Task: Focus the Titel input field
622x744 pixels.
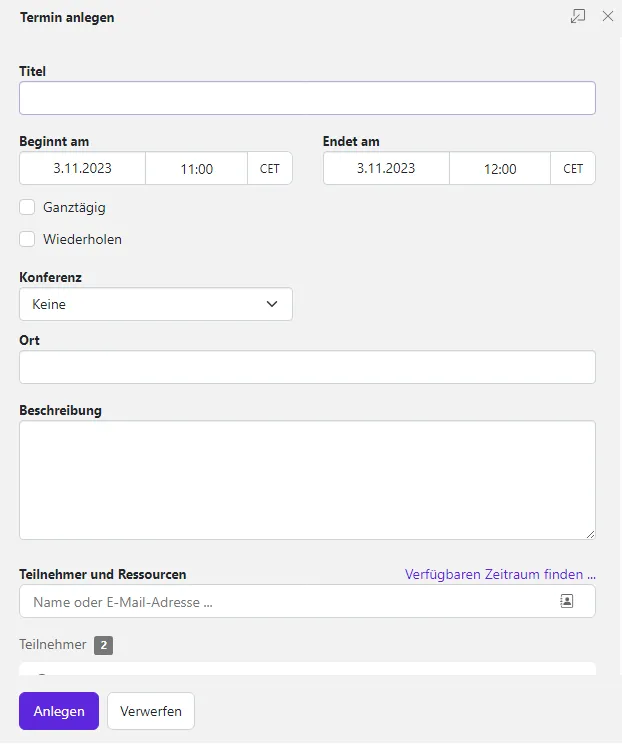Action: (307, 98)
